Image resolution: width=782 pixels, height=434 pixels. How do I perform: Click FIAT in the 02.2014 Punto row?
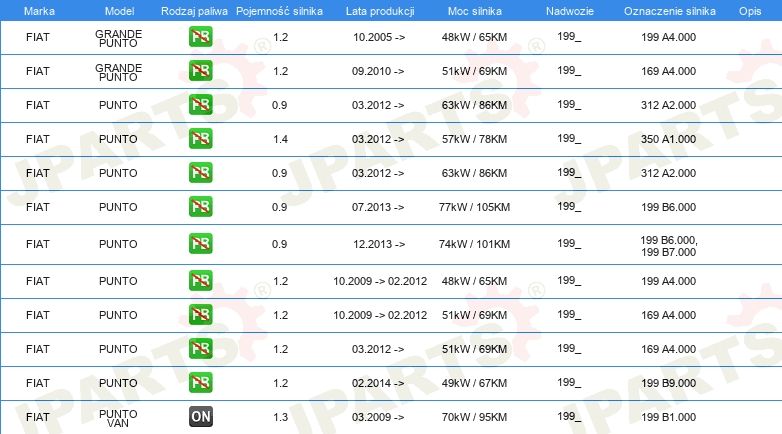point(38,383)
